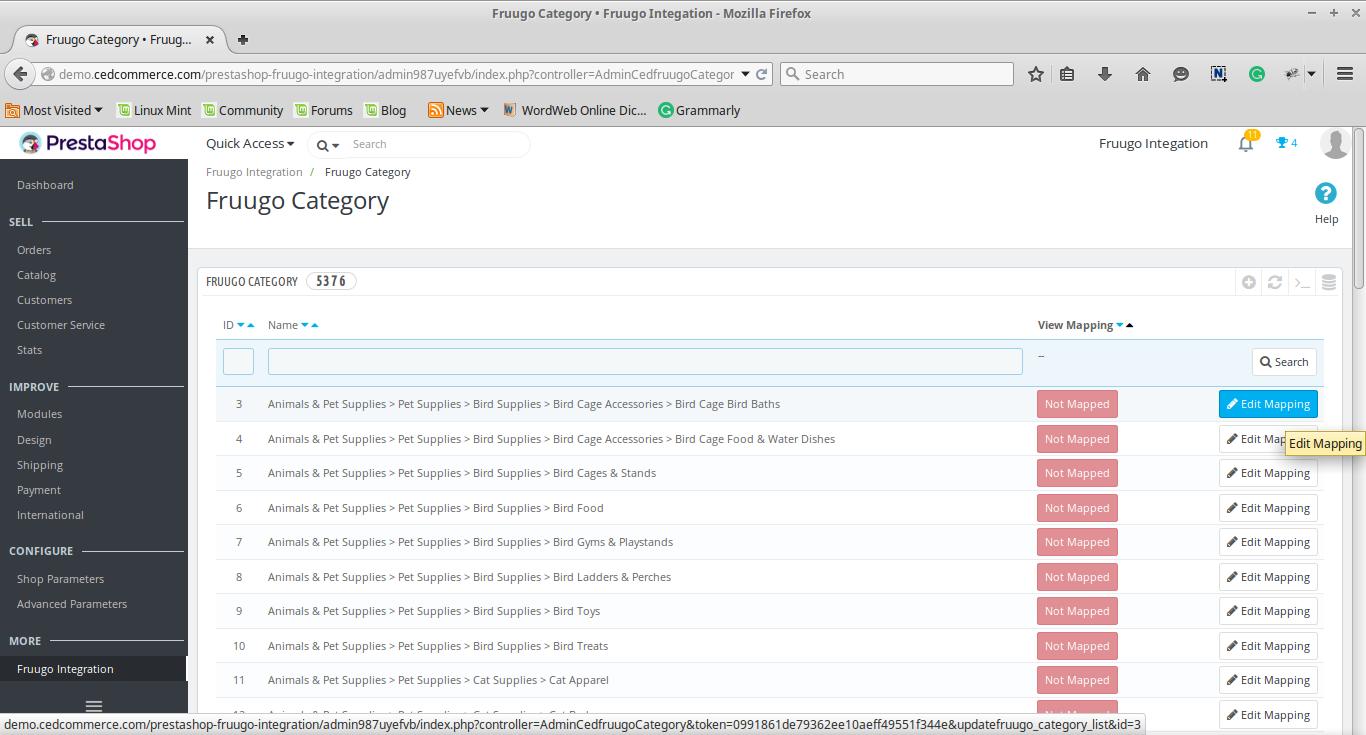Screen dimensions: 1366x735
Task: Select Catalog in the sidebar menu
Action: (x=36, y=275)
